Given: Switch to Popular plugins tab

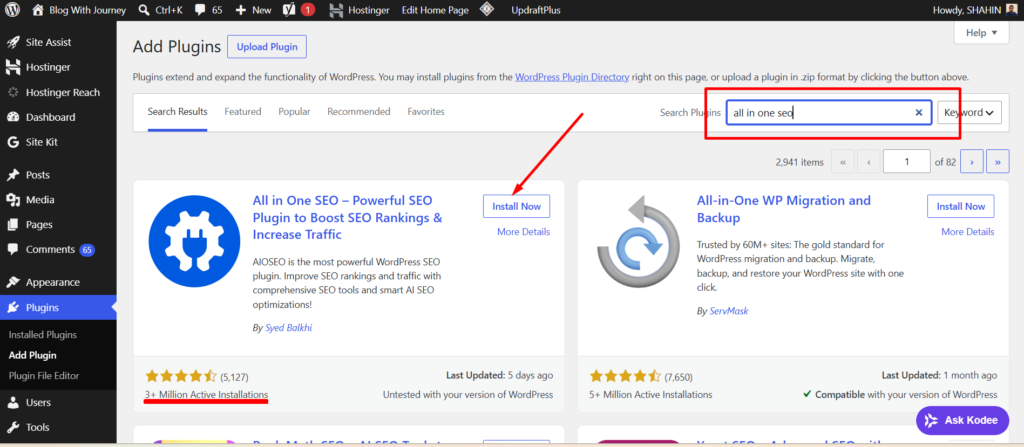Looking at the screenshot, I should tap(295, 112).
